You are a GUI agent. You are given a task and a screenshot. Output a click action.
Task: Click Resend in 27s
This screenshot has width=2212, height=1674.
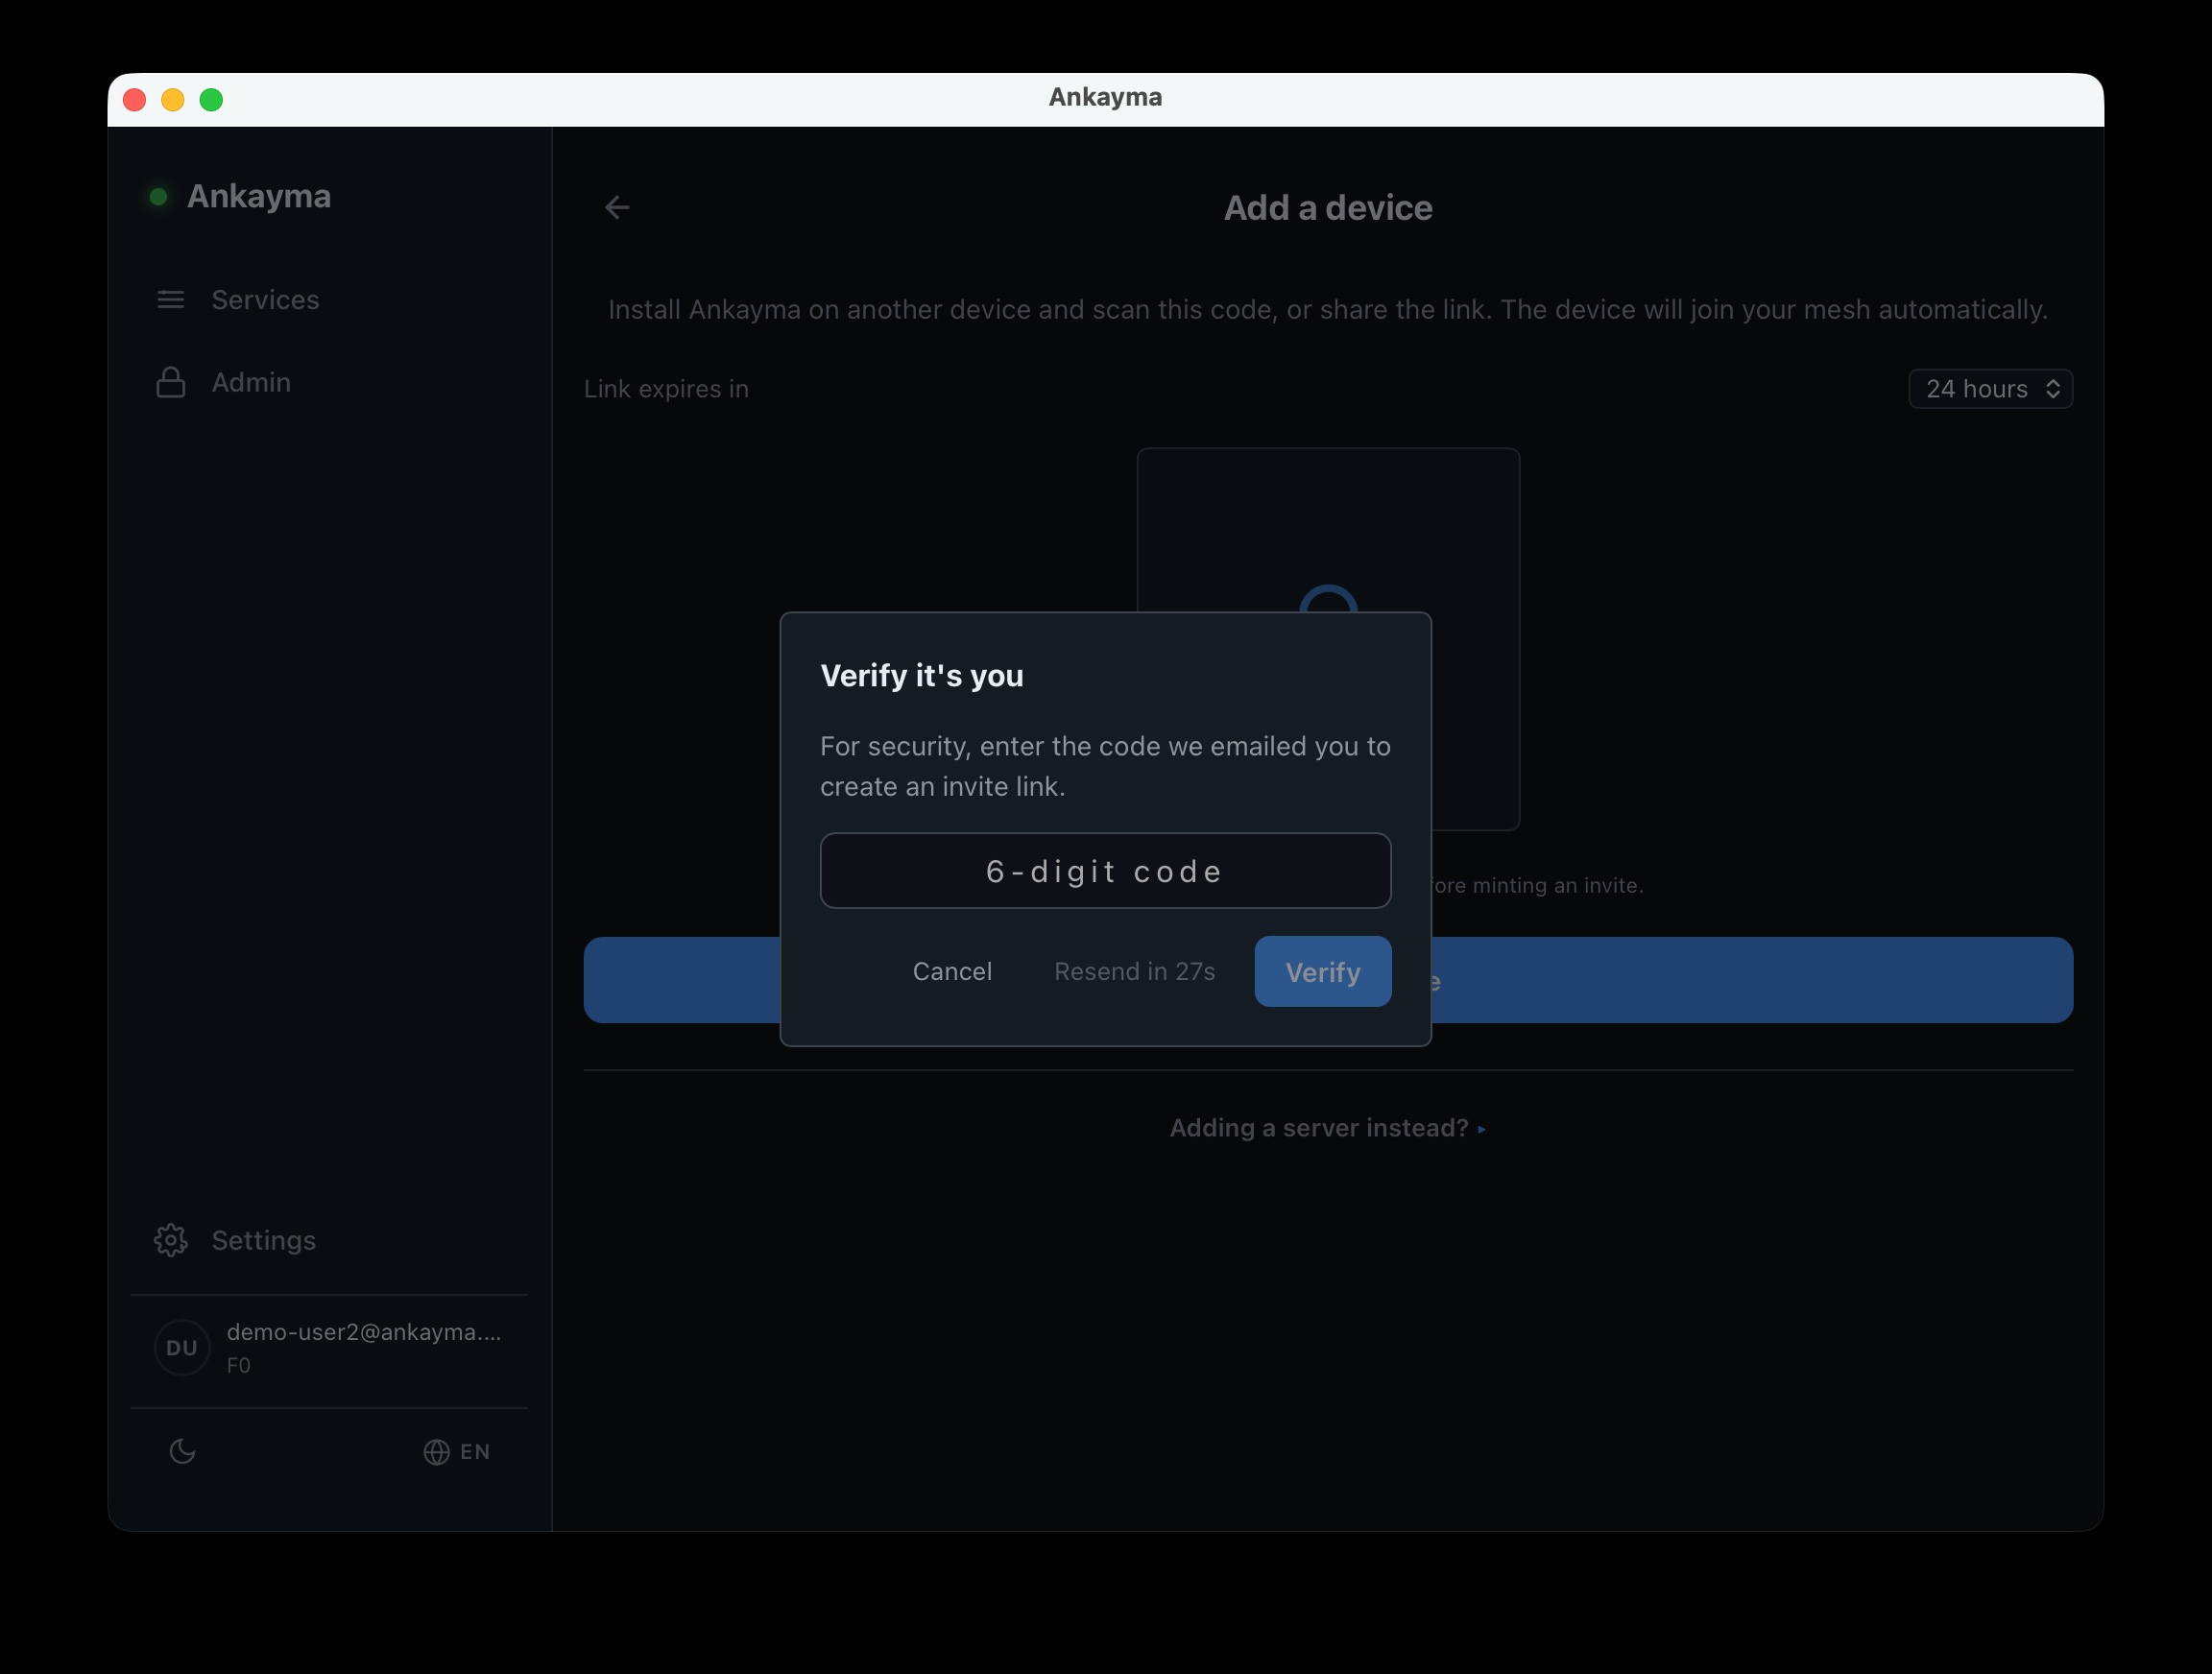[1134, 971]
